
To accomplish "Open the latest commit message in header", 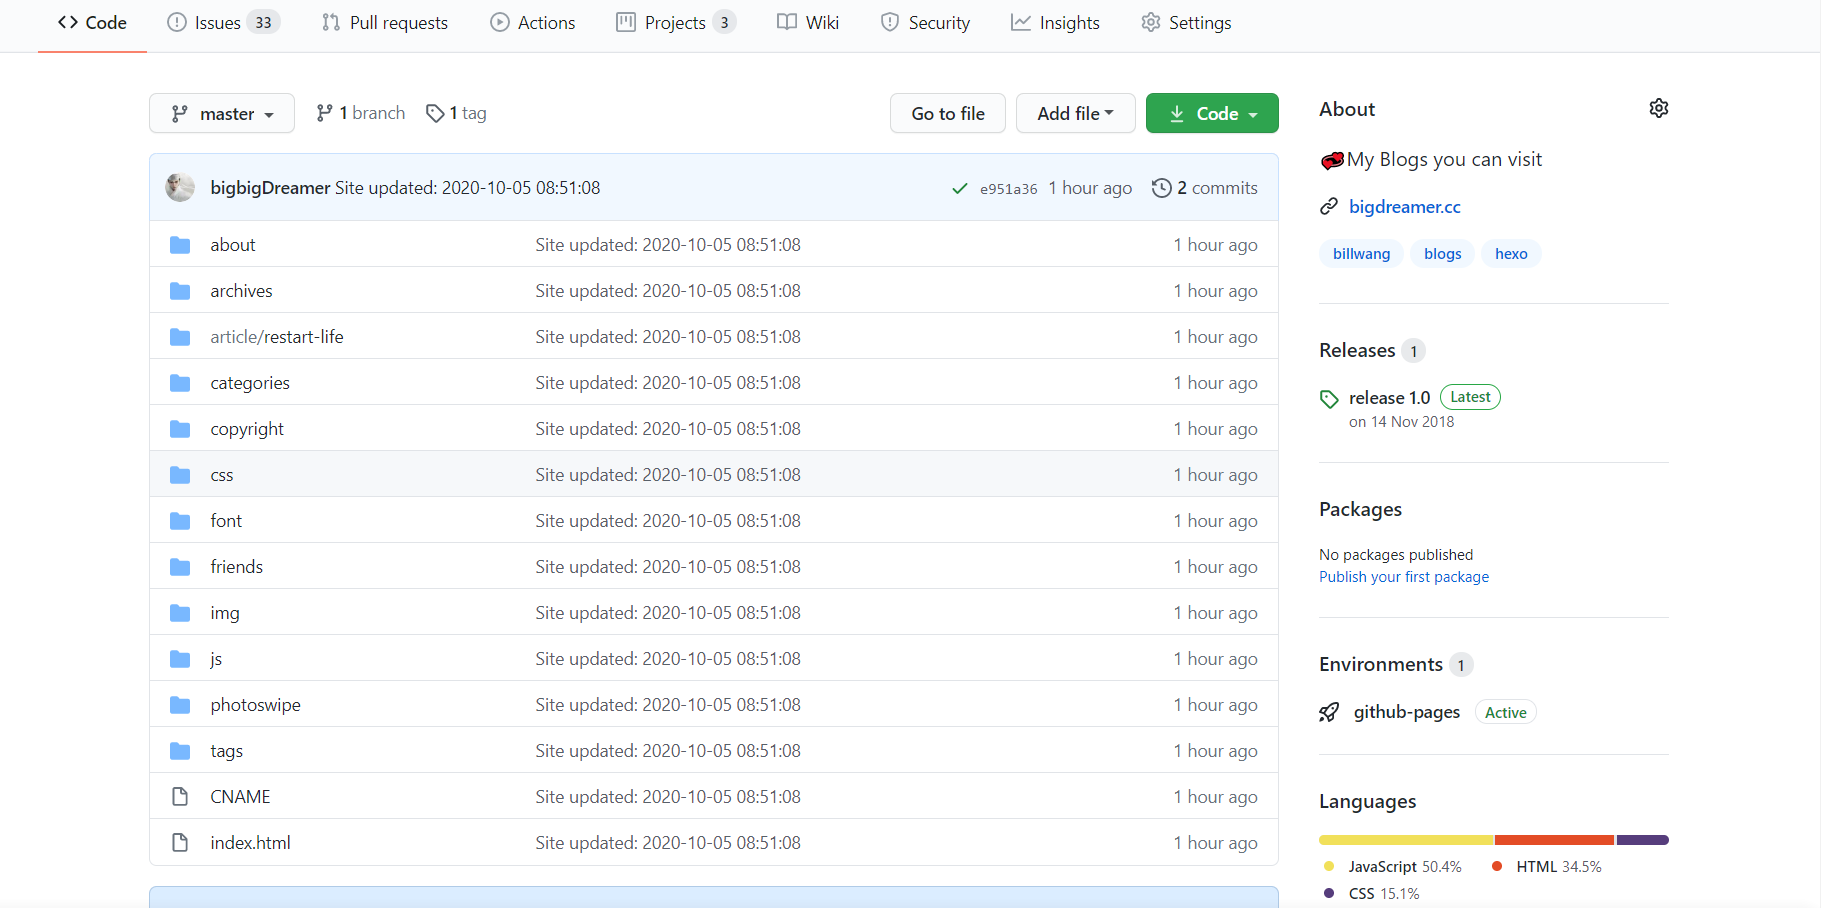I will pyautogui.click(x=467, y=188).
